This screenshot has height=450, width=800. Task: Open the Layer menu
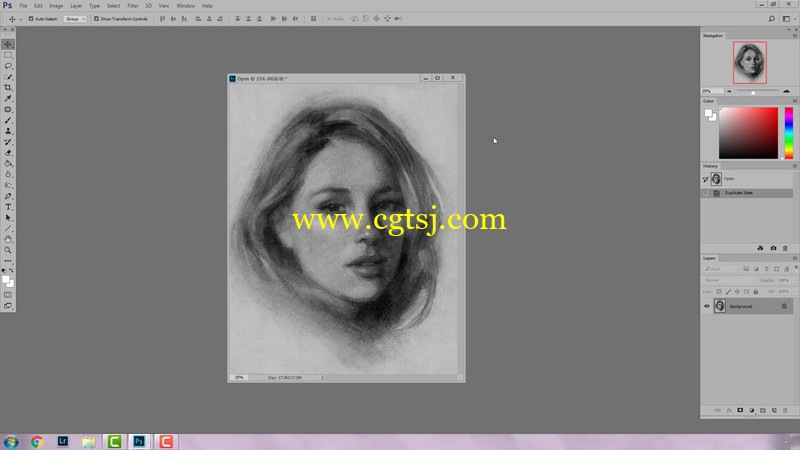pos(76,6)
